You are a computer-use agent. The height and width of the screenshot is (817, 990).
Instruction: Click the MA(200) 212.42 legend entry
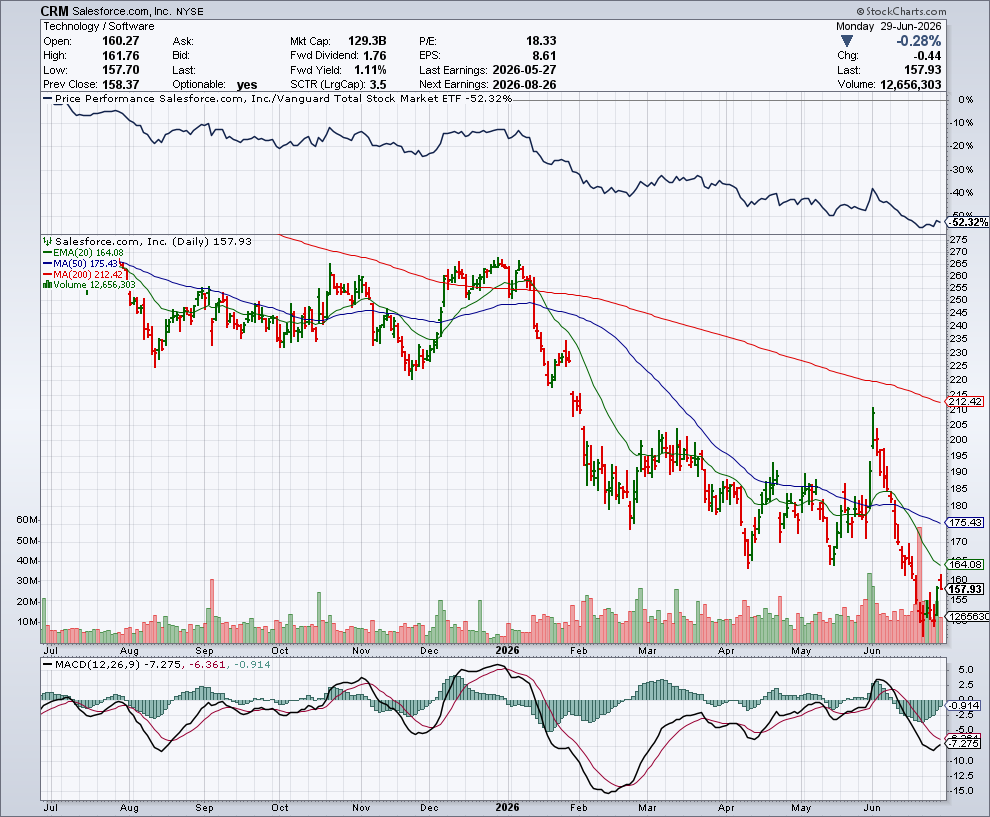click(x=83, y=274)
